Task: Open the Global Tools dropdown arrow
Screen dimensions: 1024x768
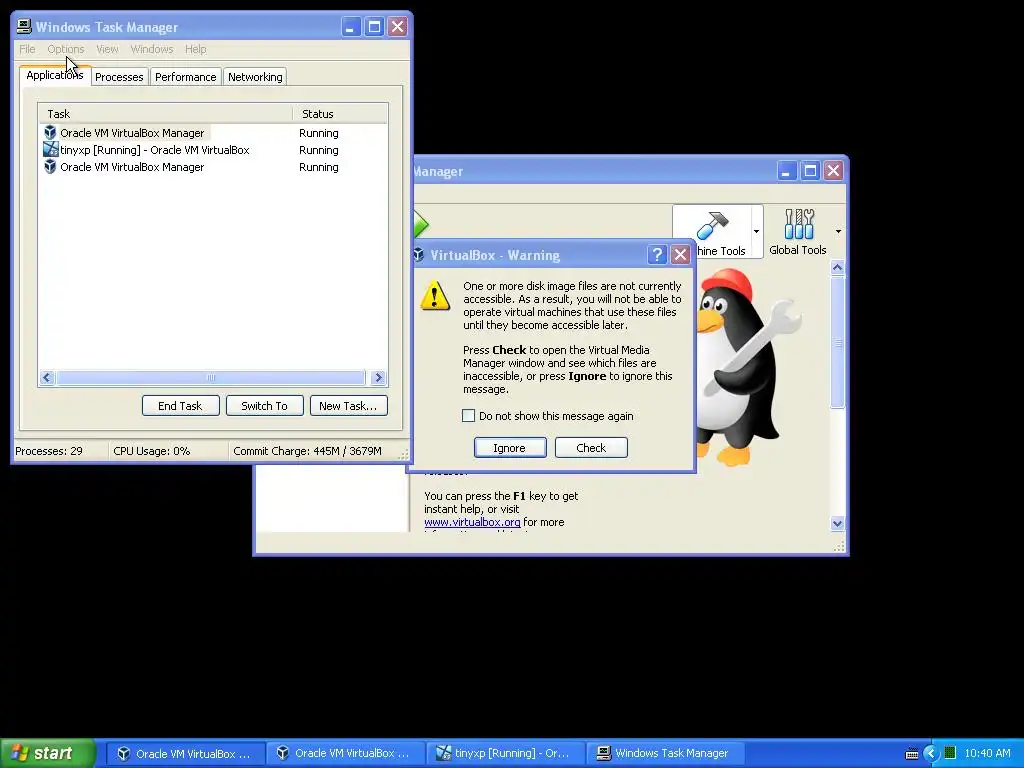Action: [x=839, y=231]
